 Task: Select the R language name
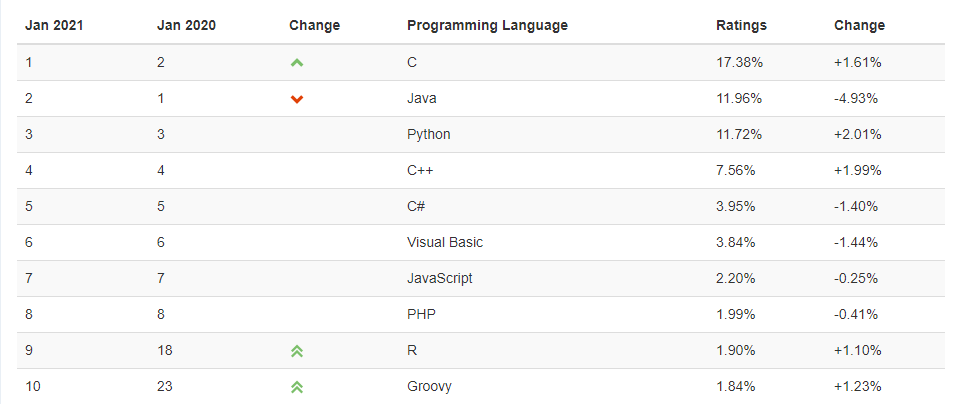(412, 351)
